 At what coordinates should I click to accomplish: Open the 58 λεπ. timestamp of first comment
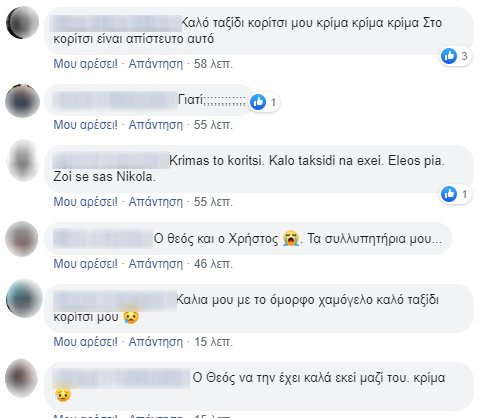click(213, 64)
